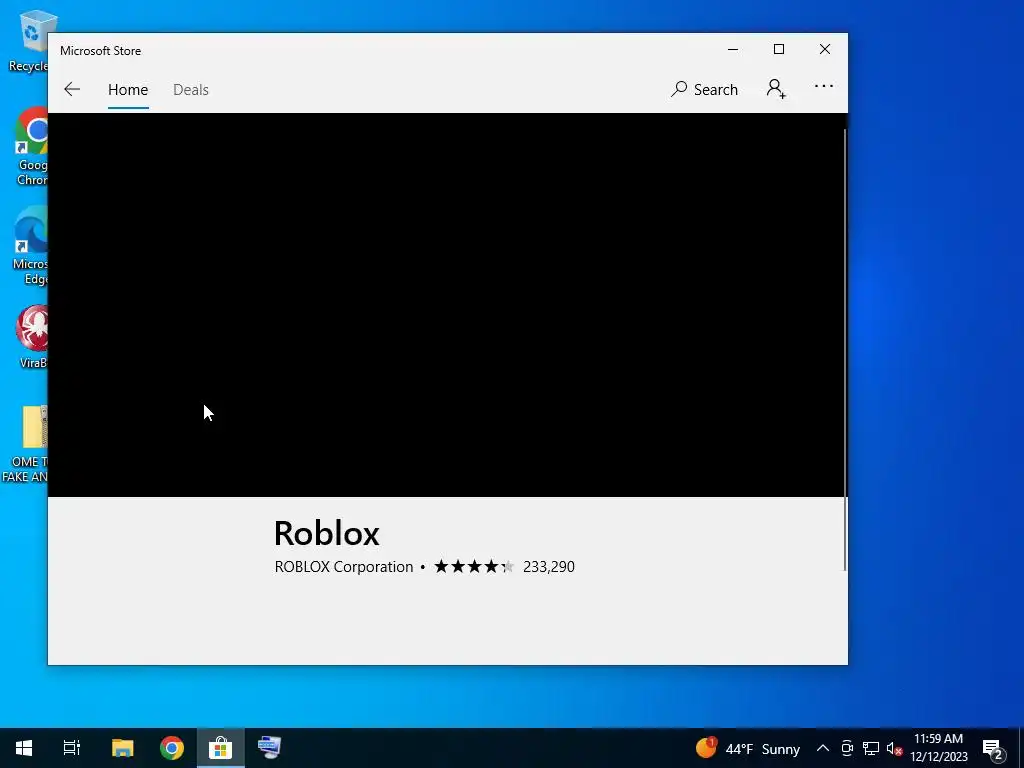This screenshot has height=768, width=1024.
Task: Select the zipped folder desktop icon
Action: (26, 444)
